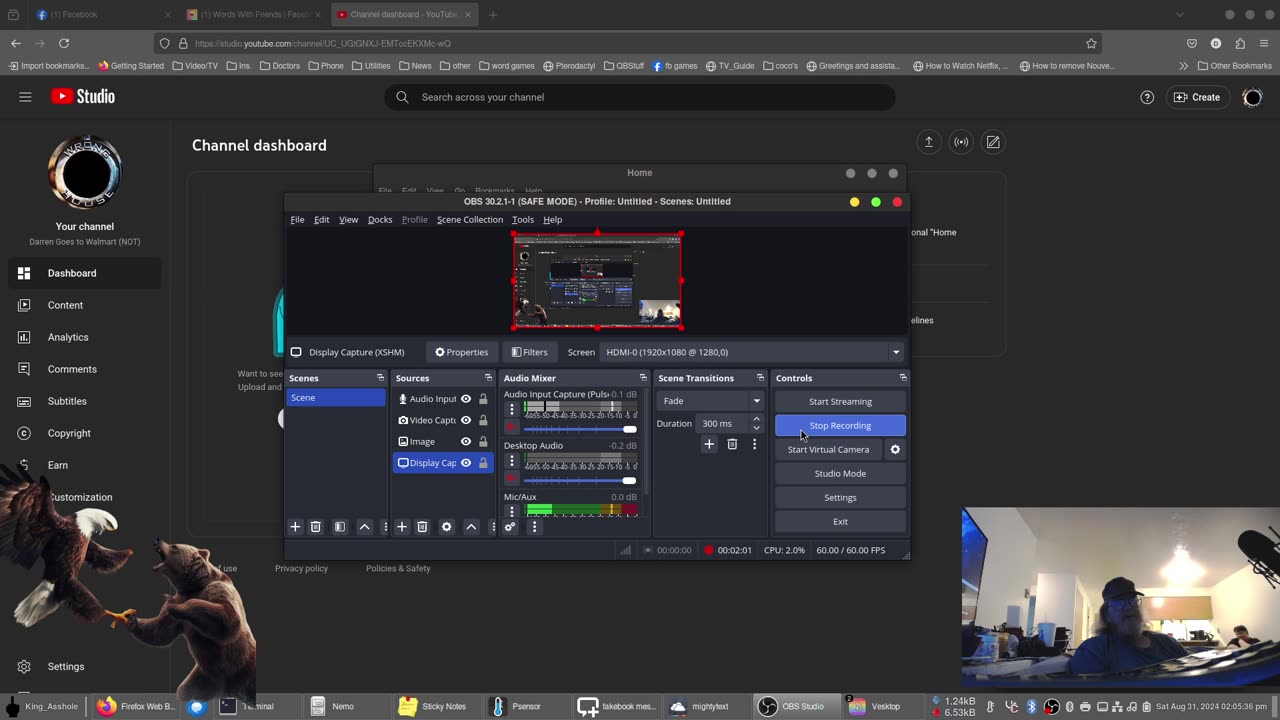Open the OBS View menu

click(348, 220)
